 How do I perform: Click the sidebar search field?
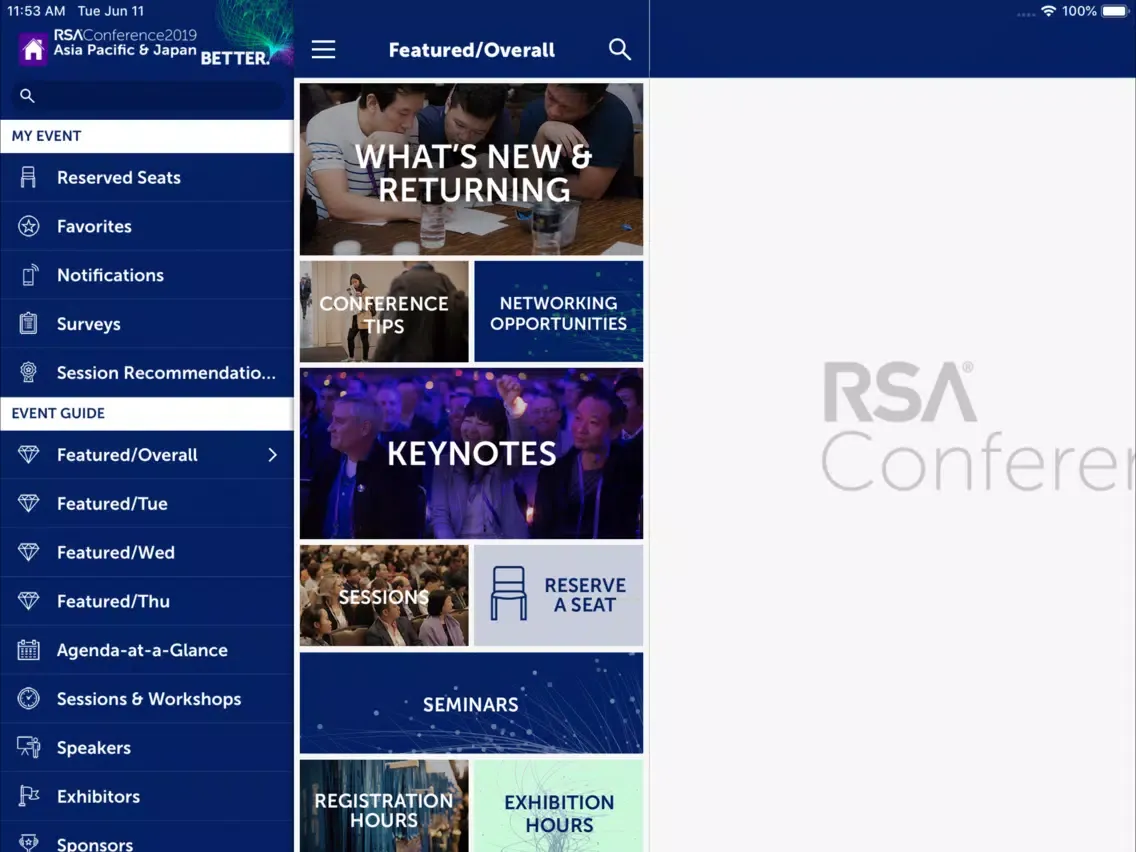click(148, 96)
